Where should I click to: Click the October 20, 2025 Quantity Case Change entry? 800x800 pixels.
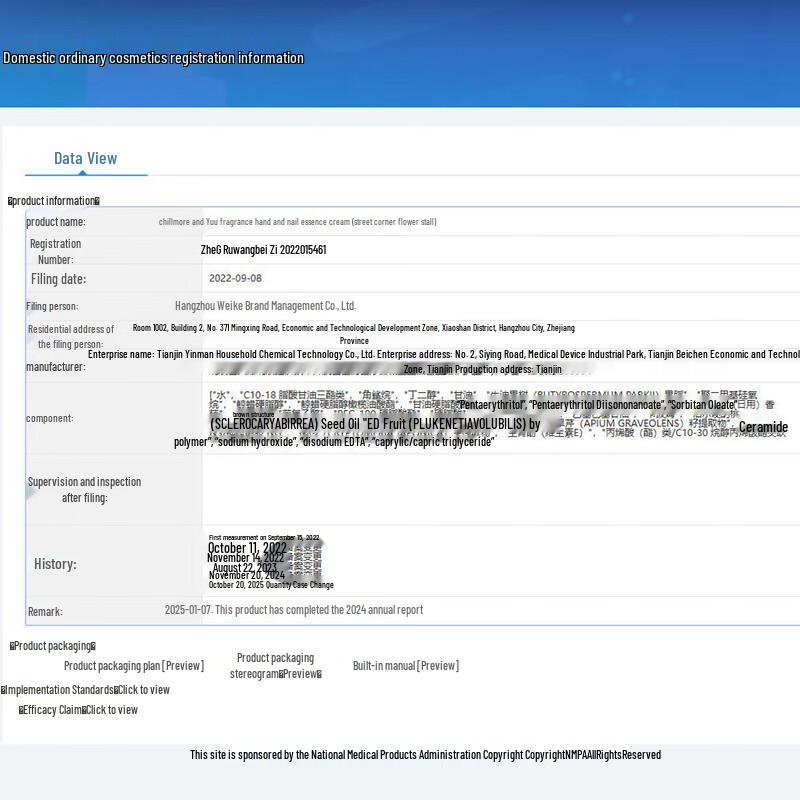point(271,585)
